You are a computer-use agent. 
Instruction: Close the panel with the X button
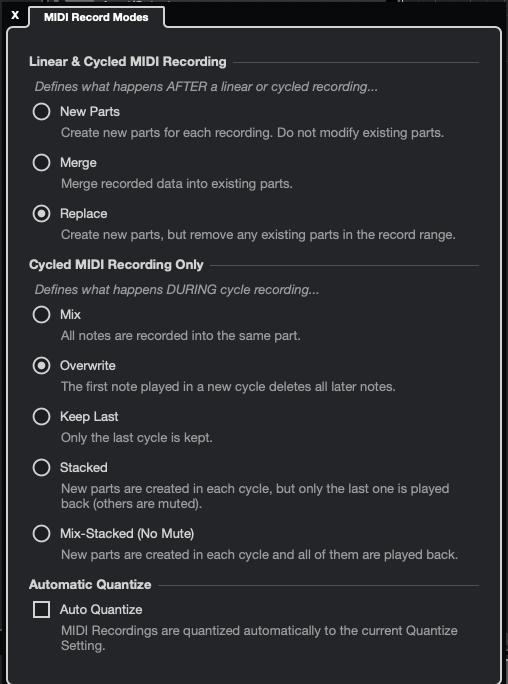pos(15,15)
